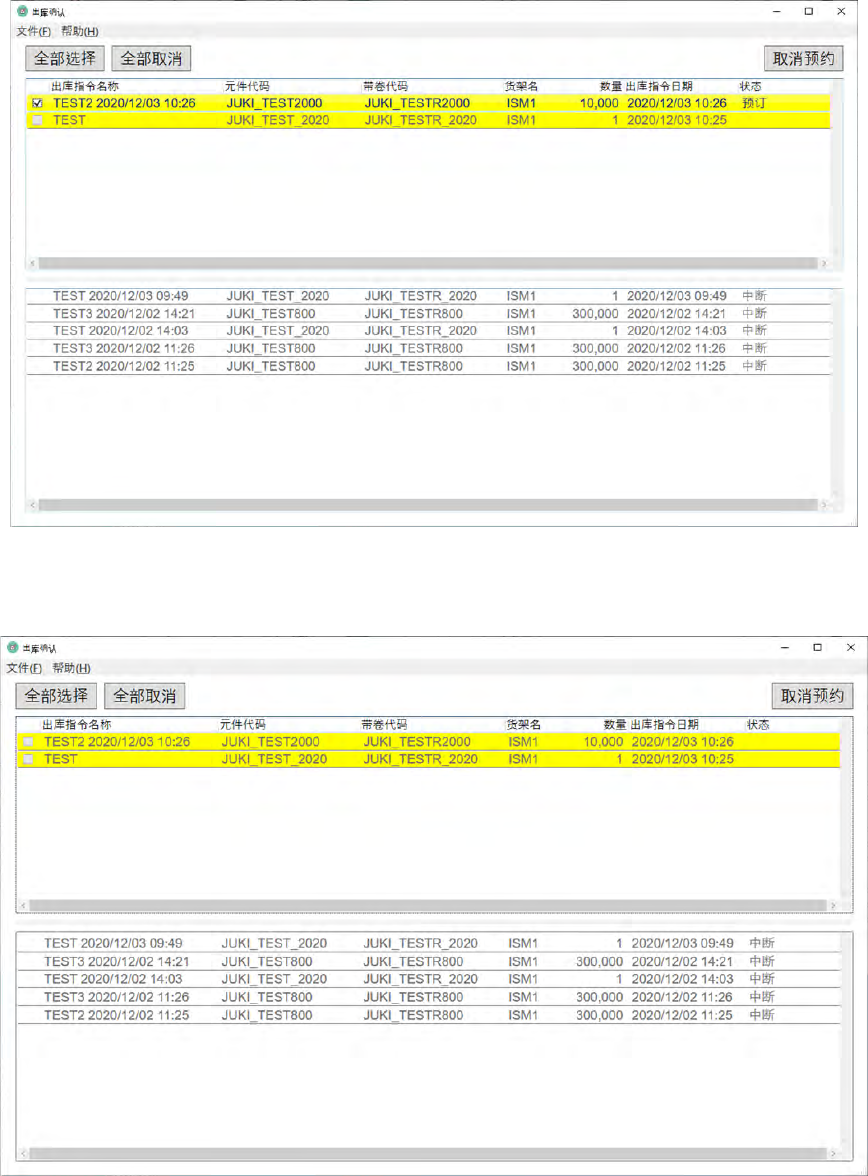
Task: Open 文件(F) menu in lower window
Action: [24, 668]
